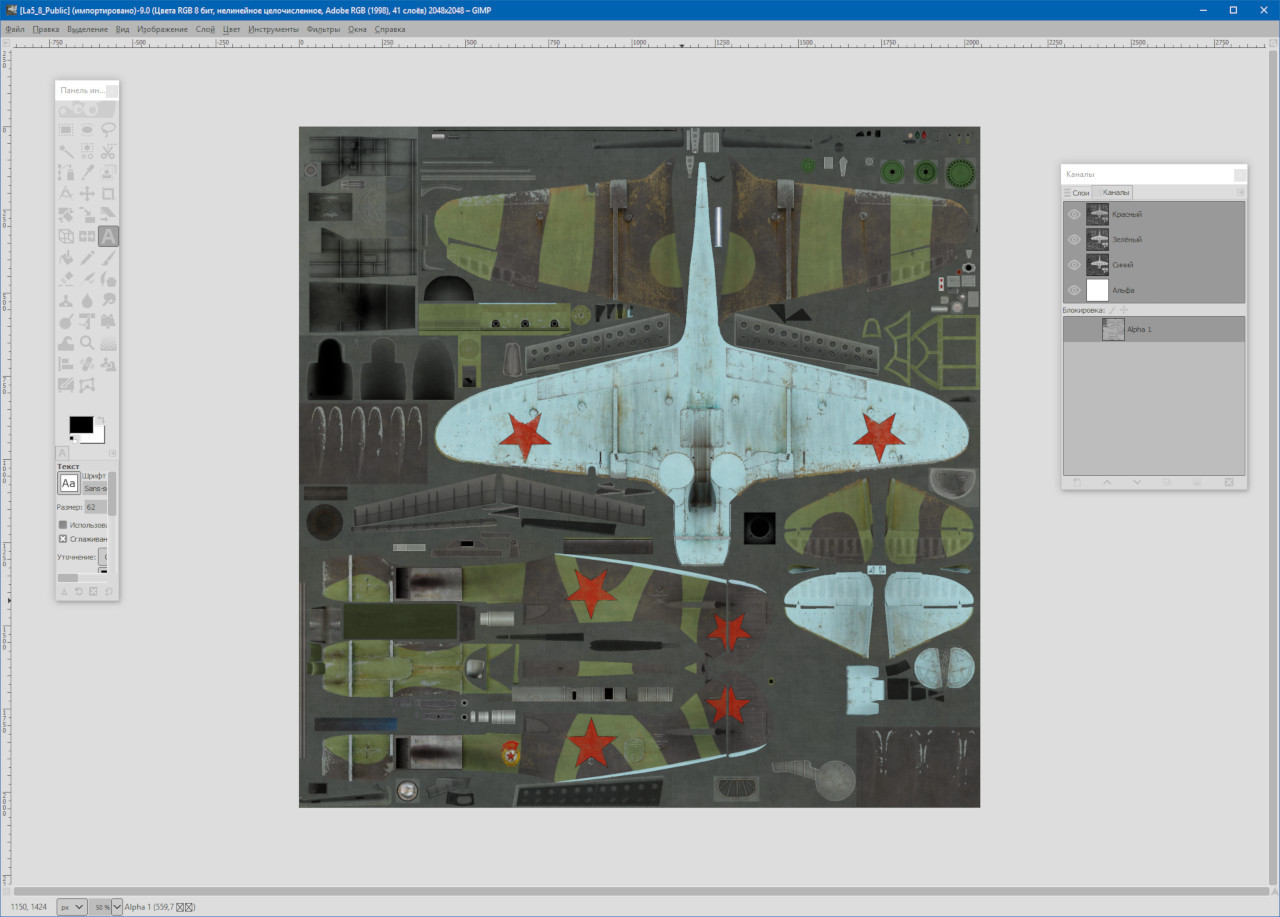Switch to the Слои tab

click(x=1078, y=193)
